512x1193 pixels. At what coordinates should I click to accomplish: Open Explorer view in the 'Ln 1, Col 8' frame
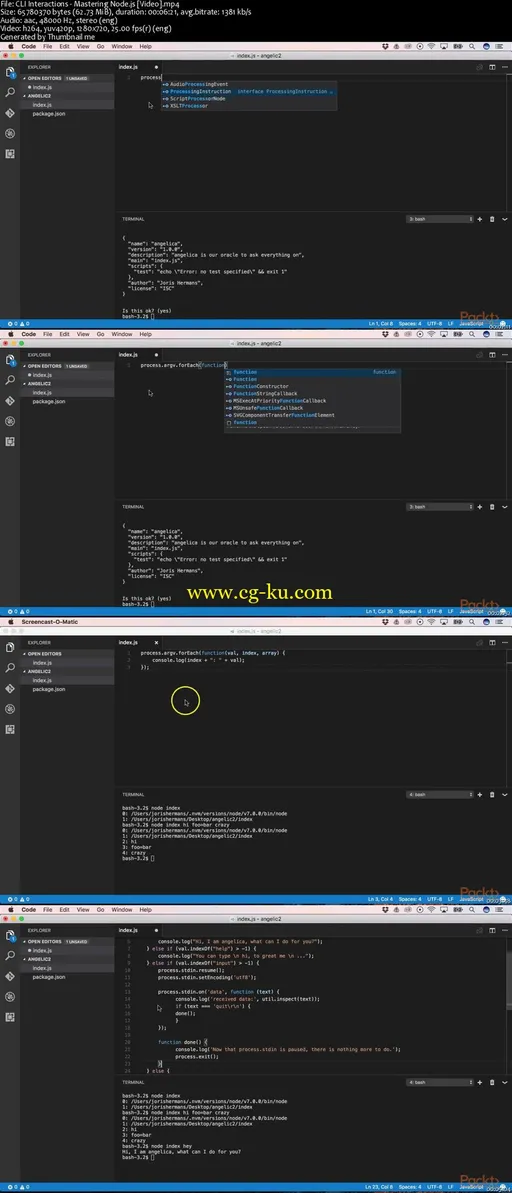[10, 72]
